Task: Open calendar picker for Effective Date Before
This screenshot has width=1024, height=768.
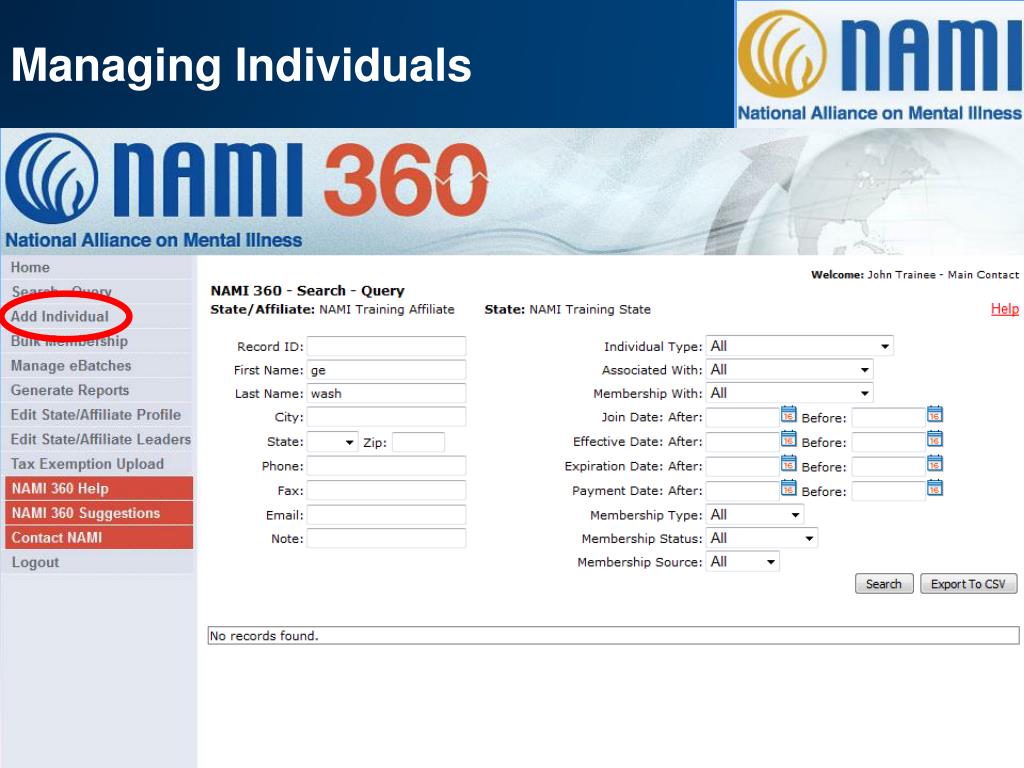Action: point(935,440)
